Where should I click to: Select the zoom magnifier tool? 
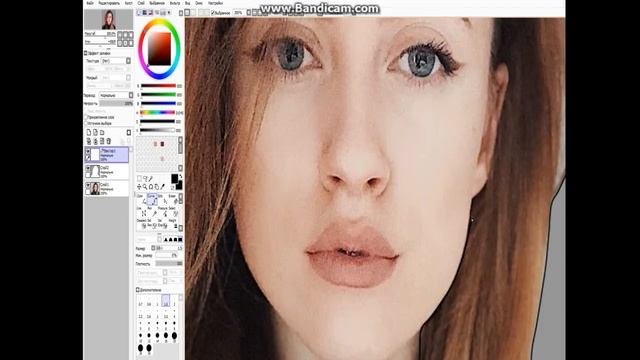pyautogui.click(x=145, y=187)
